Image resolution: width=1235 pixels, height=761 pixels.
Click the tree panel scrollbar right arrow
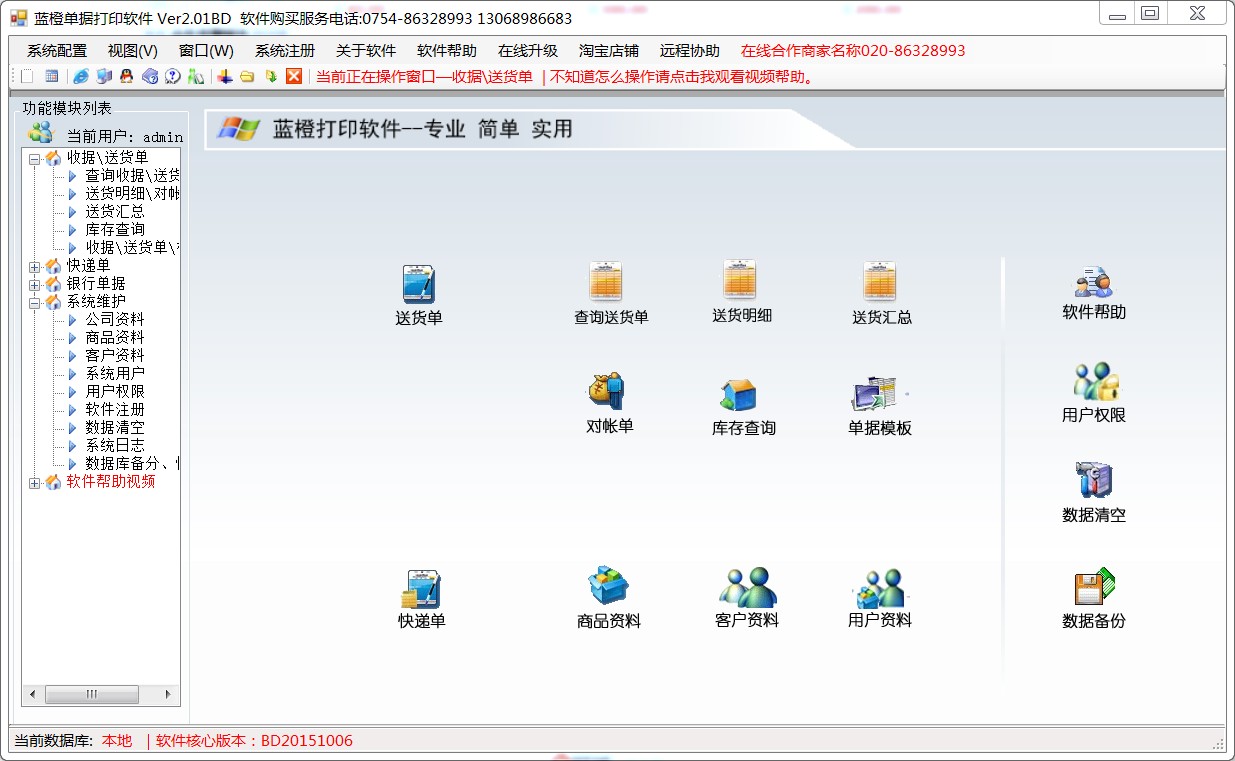point(168,694)
